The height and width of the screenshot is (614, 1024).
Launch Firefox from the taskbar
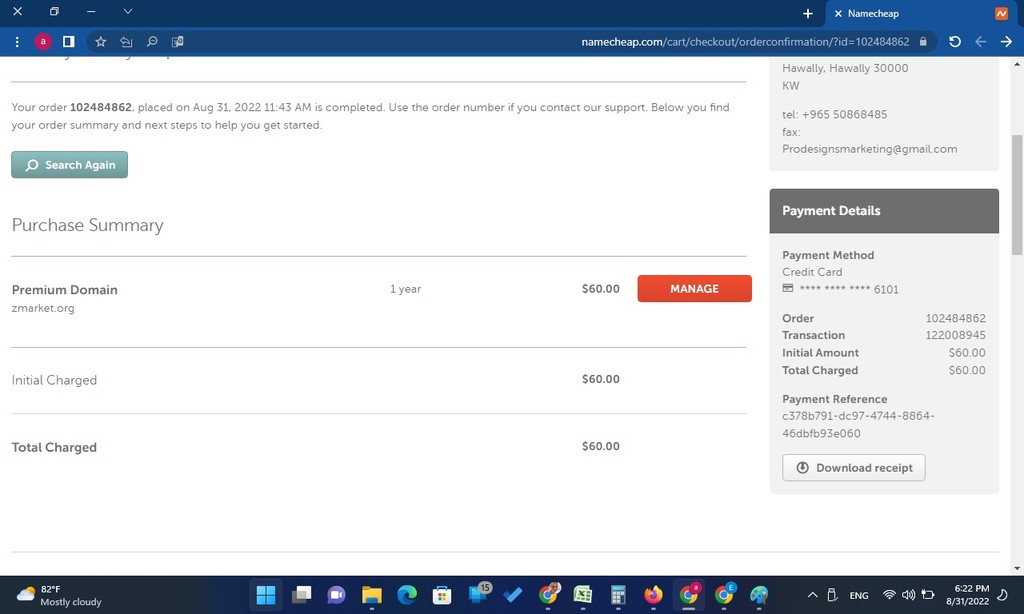(x=653, y=595)
